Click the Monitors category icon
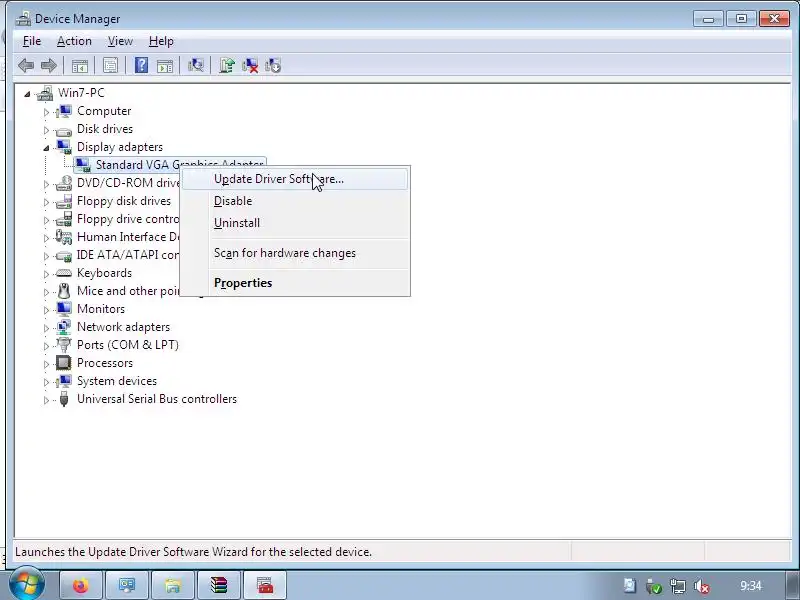The height and width of the screenshot is (600, 800). [64, 309]
